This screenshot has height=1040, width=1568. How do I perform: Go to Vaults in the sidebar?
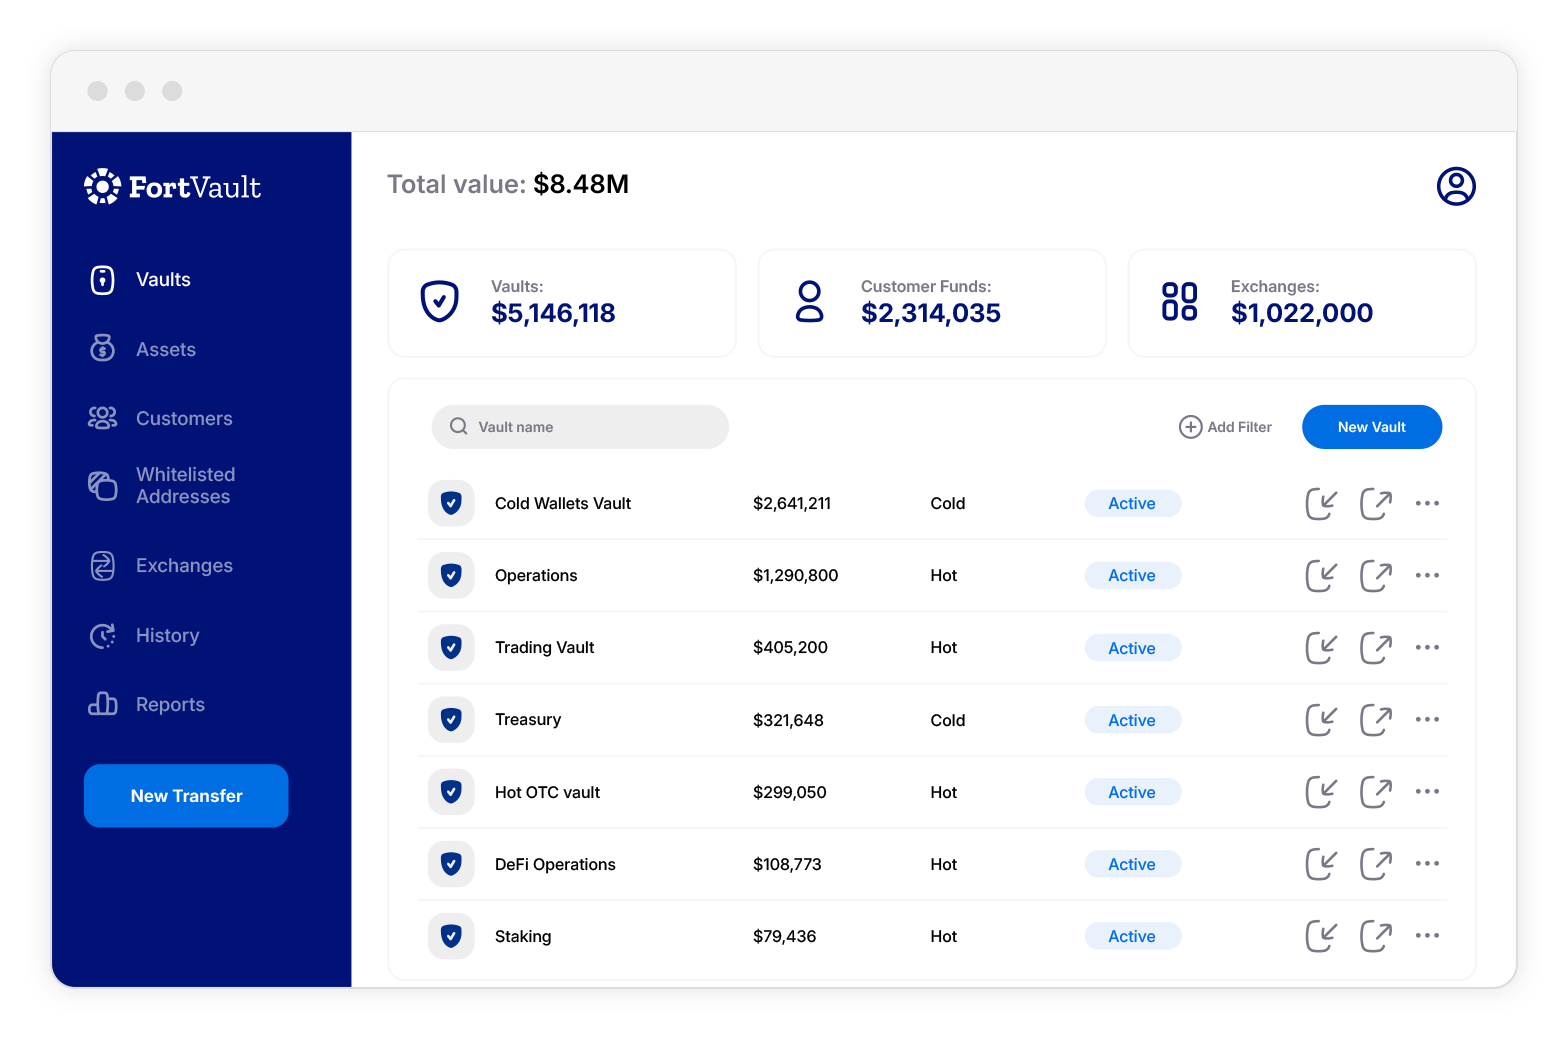click(140, 280)
